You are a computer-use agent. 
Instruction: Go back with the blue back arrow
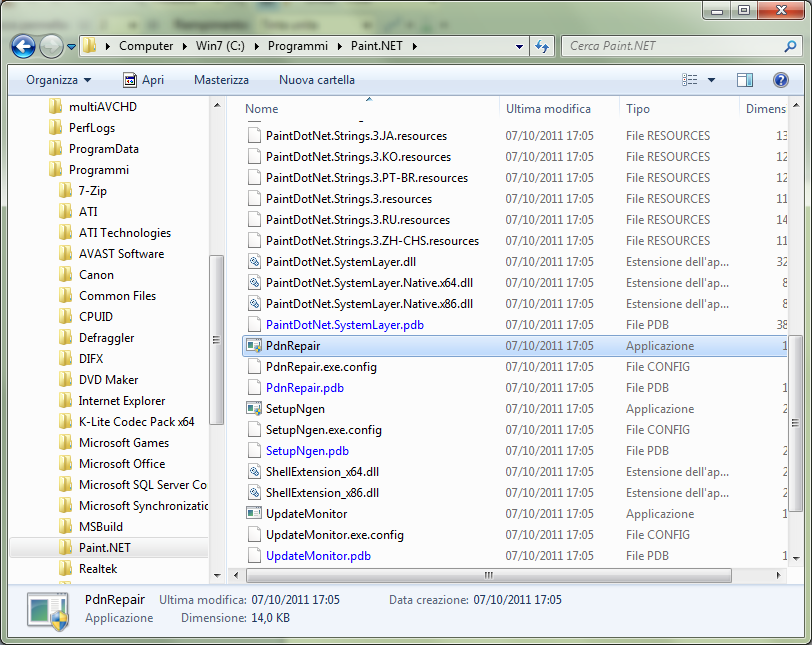23,47
